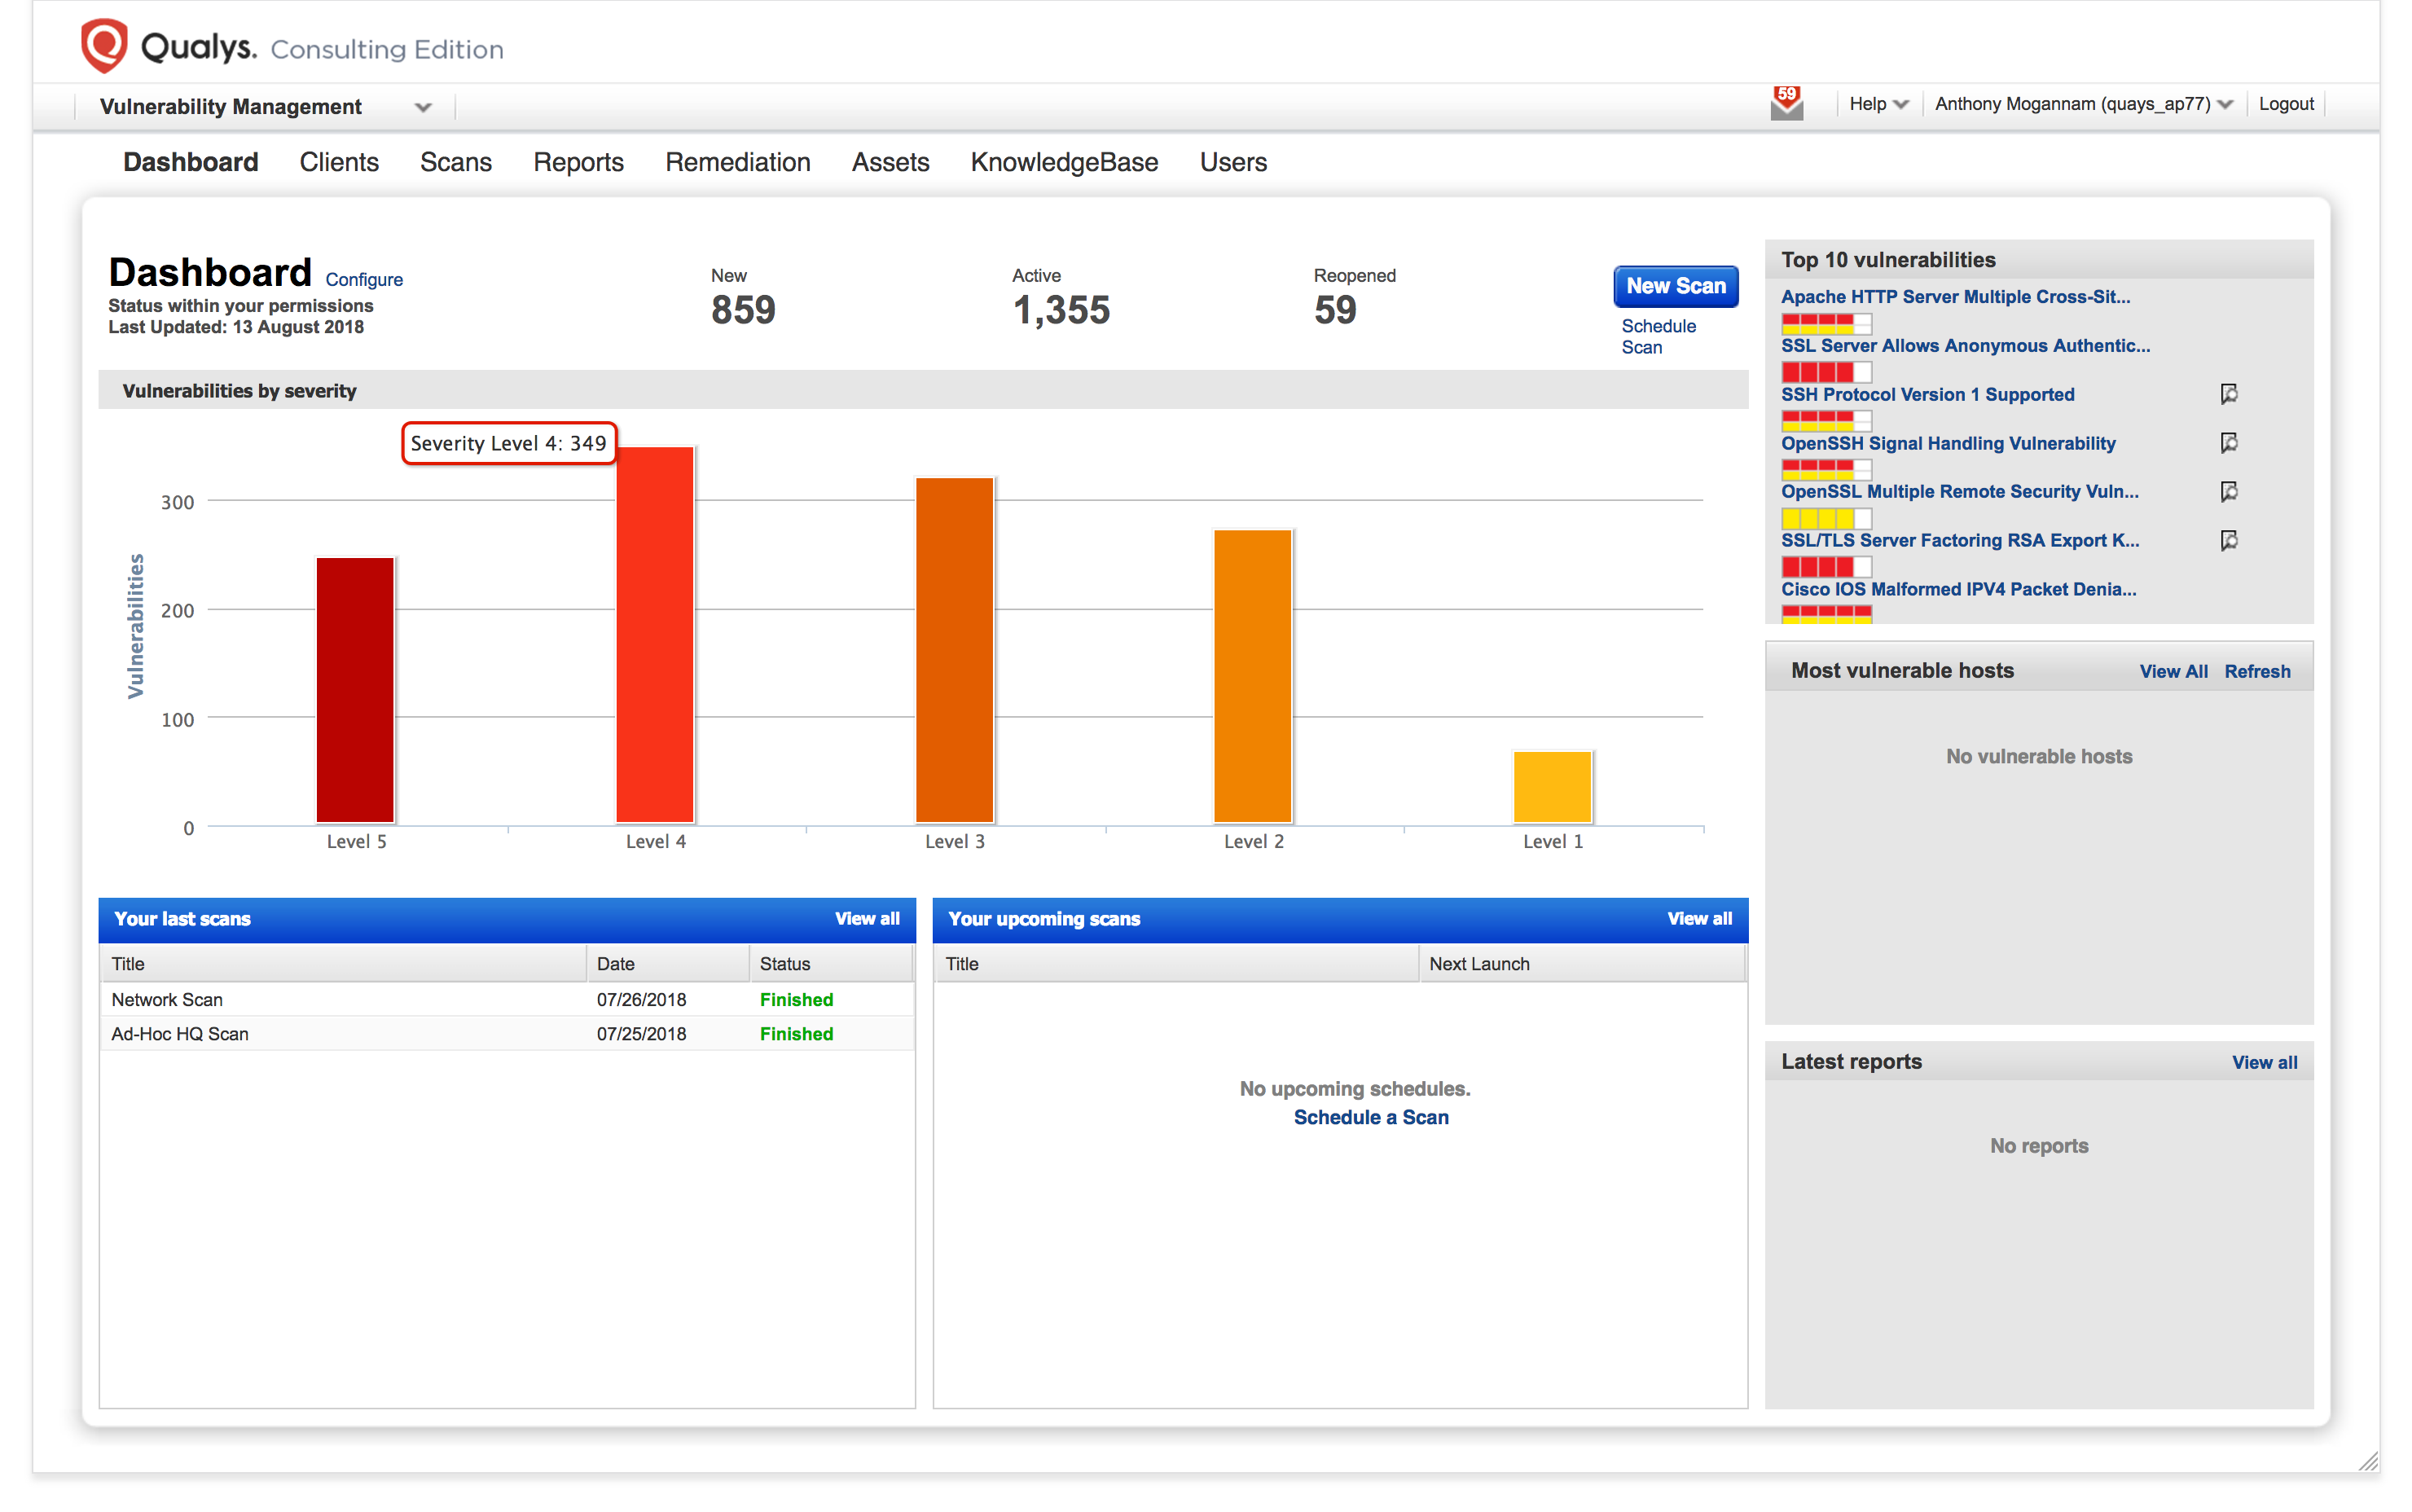The width and height of the screenshot is (2412, 1512).
Task: Click the Qualys shield logo
Action: click(104, 46)
